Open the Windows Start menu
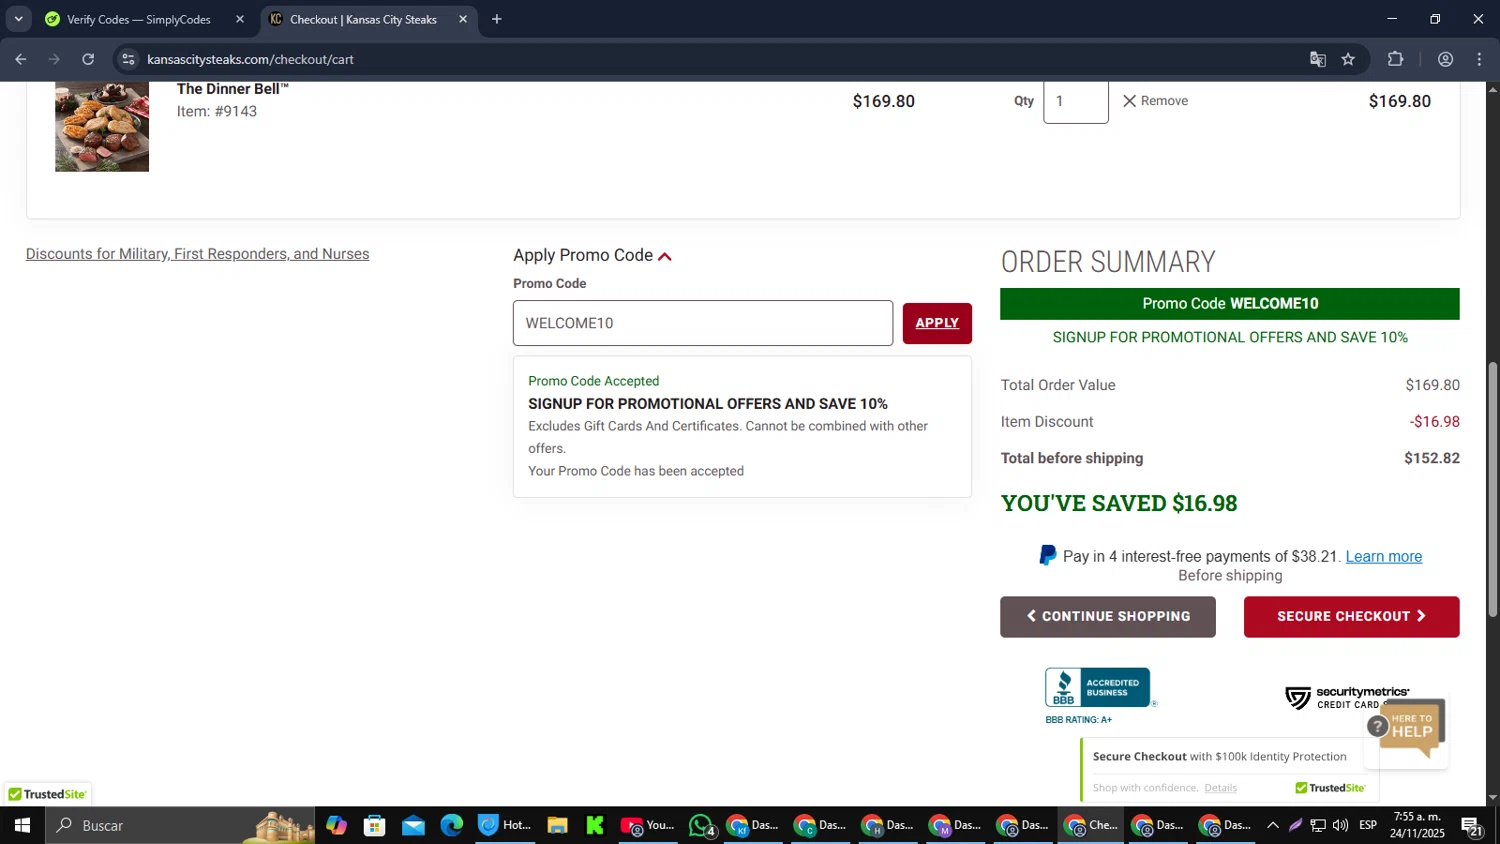This screenshot has width=1500, height=844. click(x=22, y=825)
